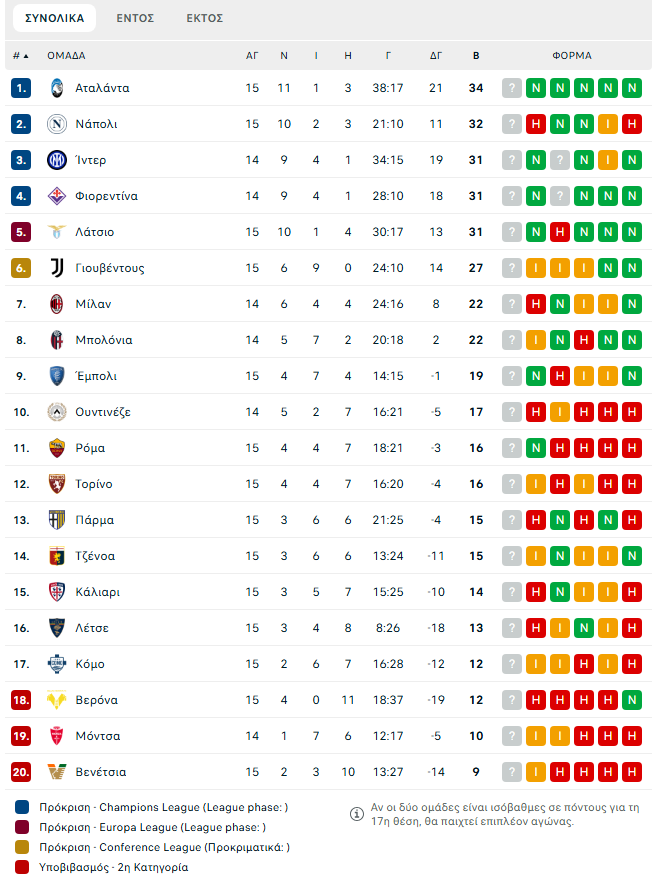Click the AC Milan crest
The height and width of the screenshot is (880, 655).
(56, 304)
